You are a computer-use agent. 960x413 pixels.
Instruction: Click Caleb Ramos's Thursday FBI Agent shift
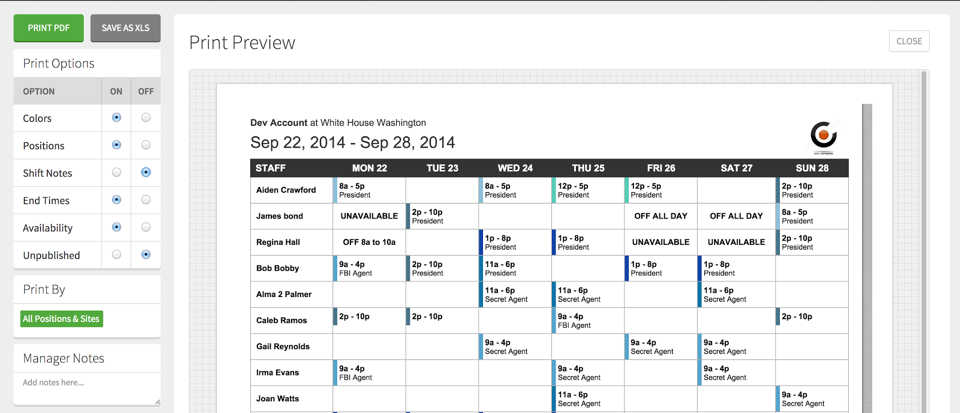[588, 321]
